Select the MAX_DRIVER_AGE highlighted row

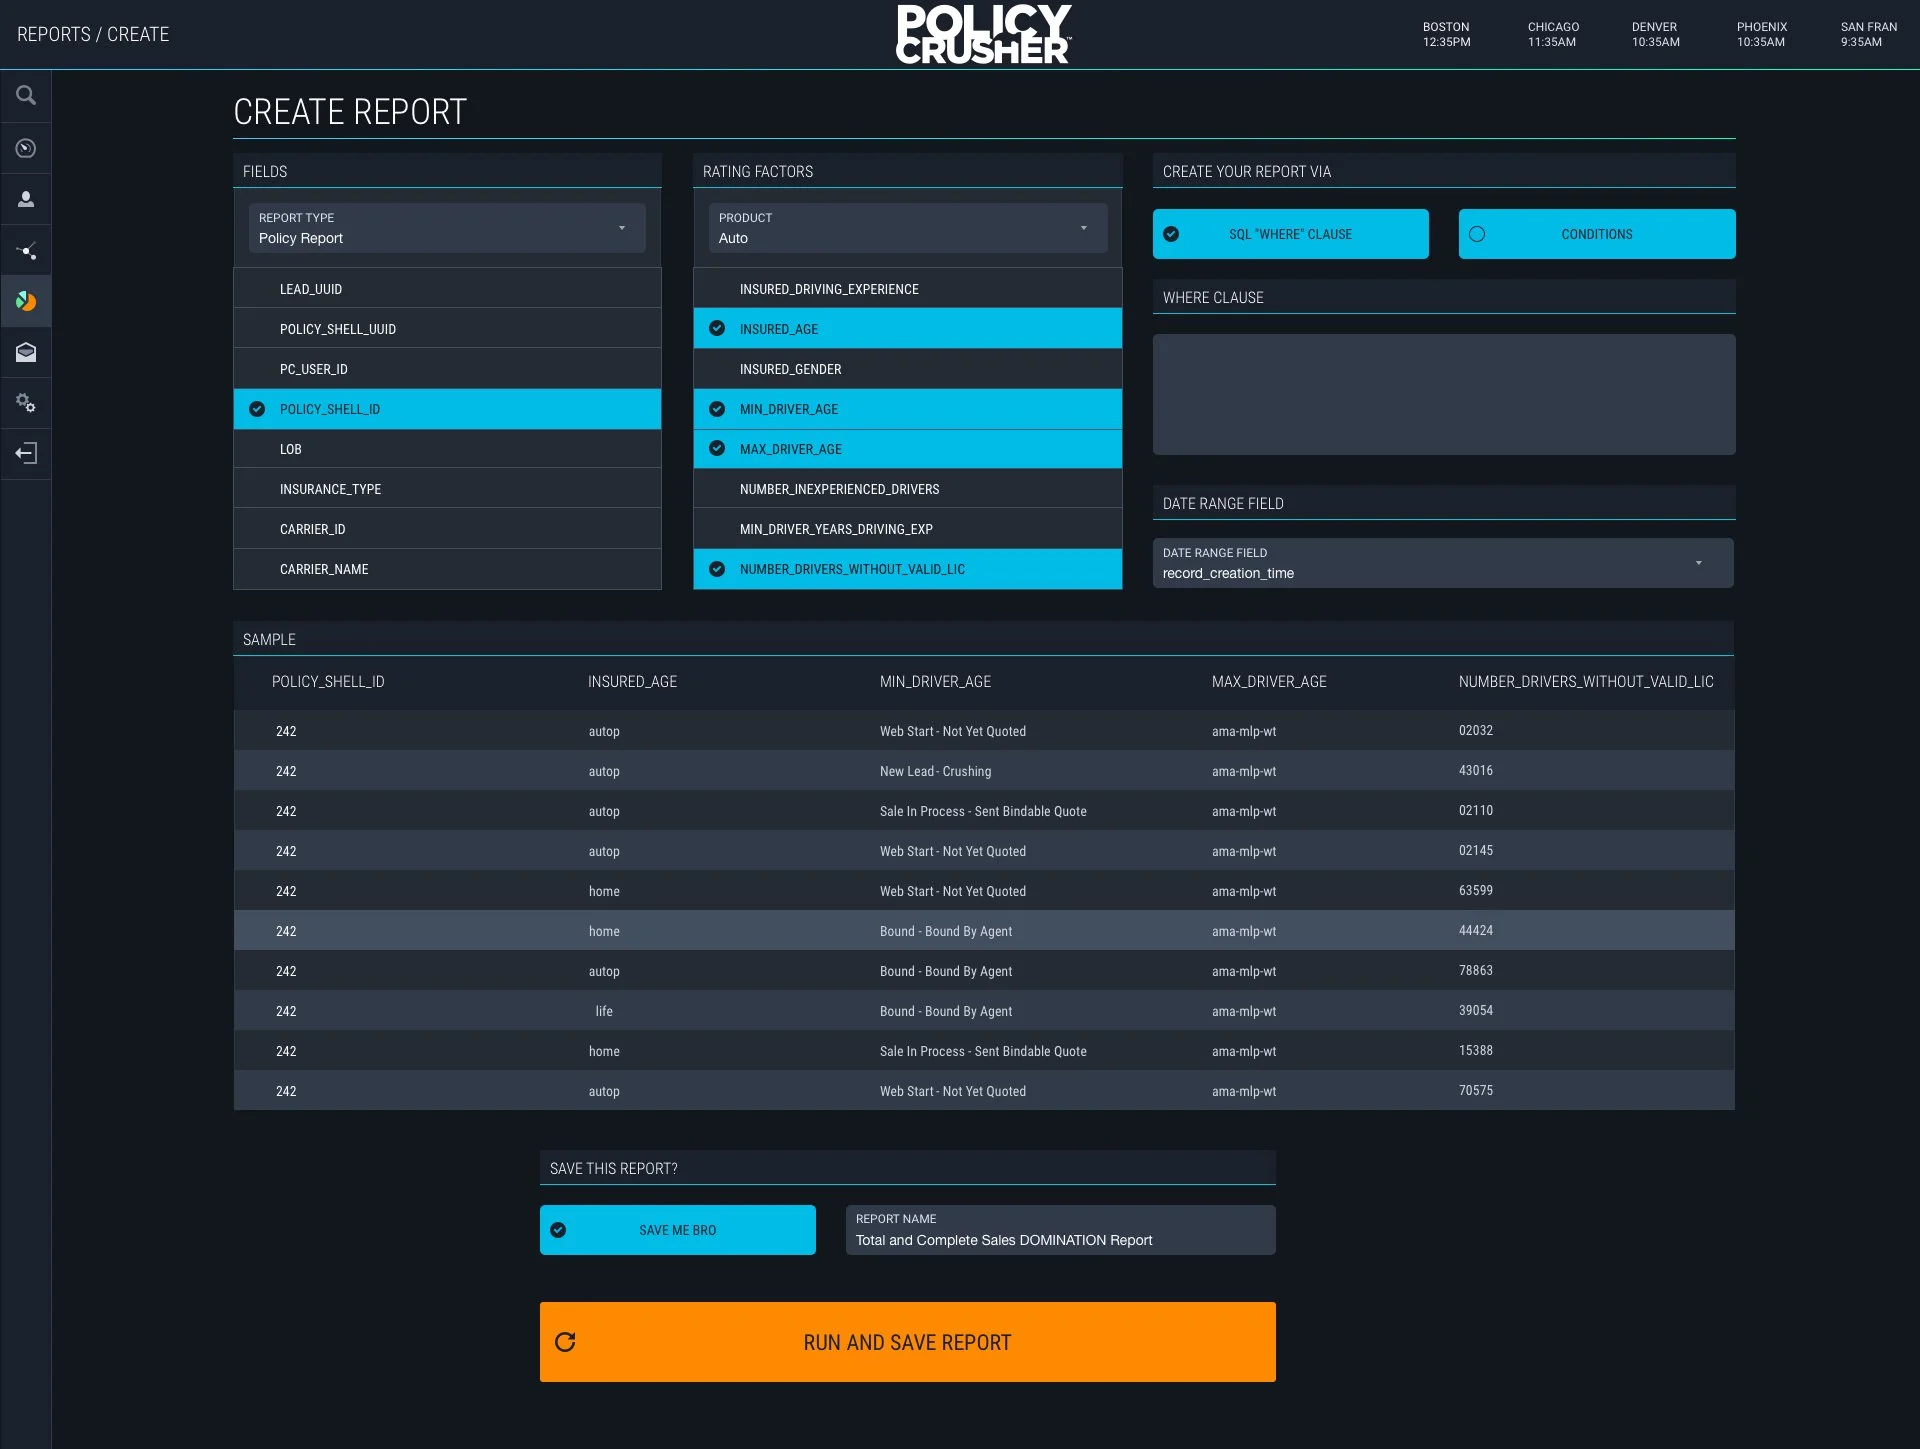click(x=907, y=449)
